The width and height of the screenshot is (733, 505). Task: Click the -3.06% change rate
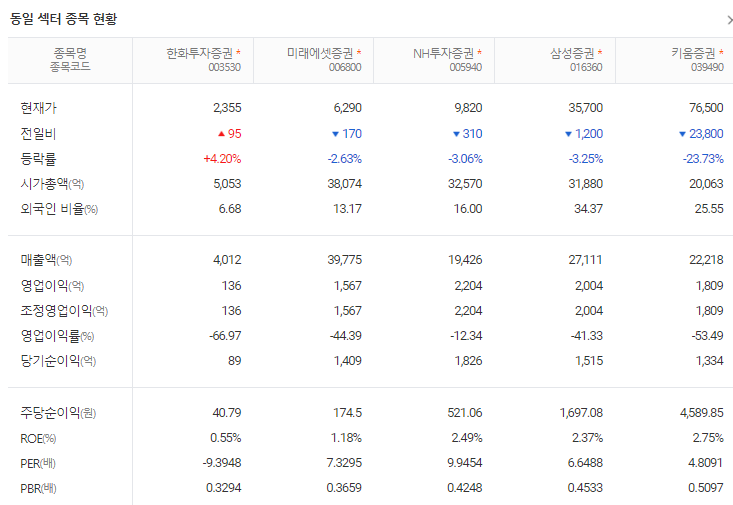click(465, 159)
